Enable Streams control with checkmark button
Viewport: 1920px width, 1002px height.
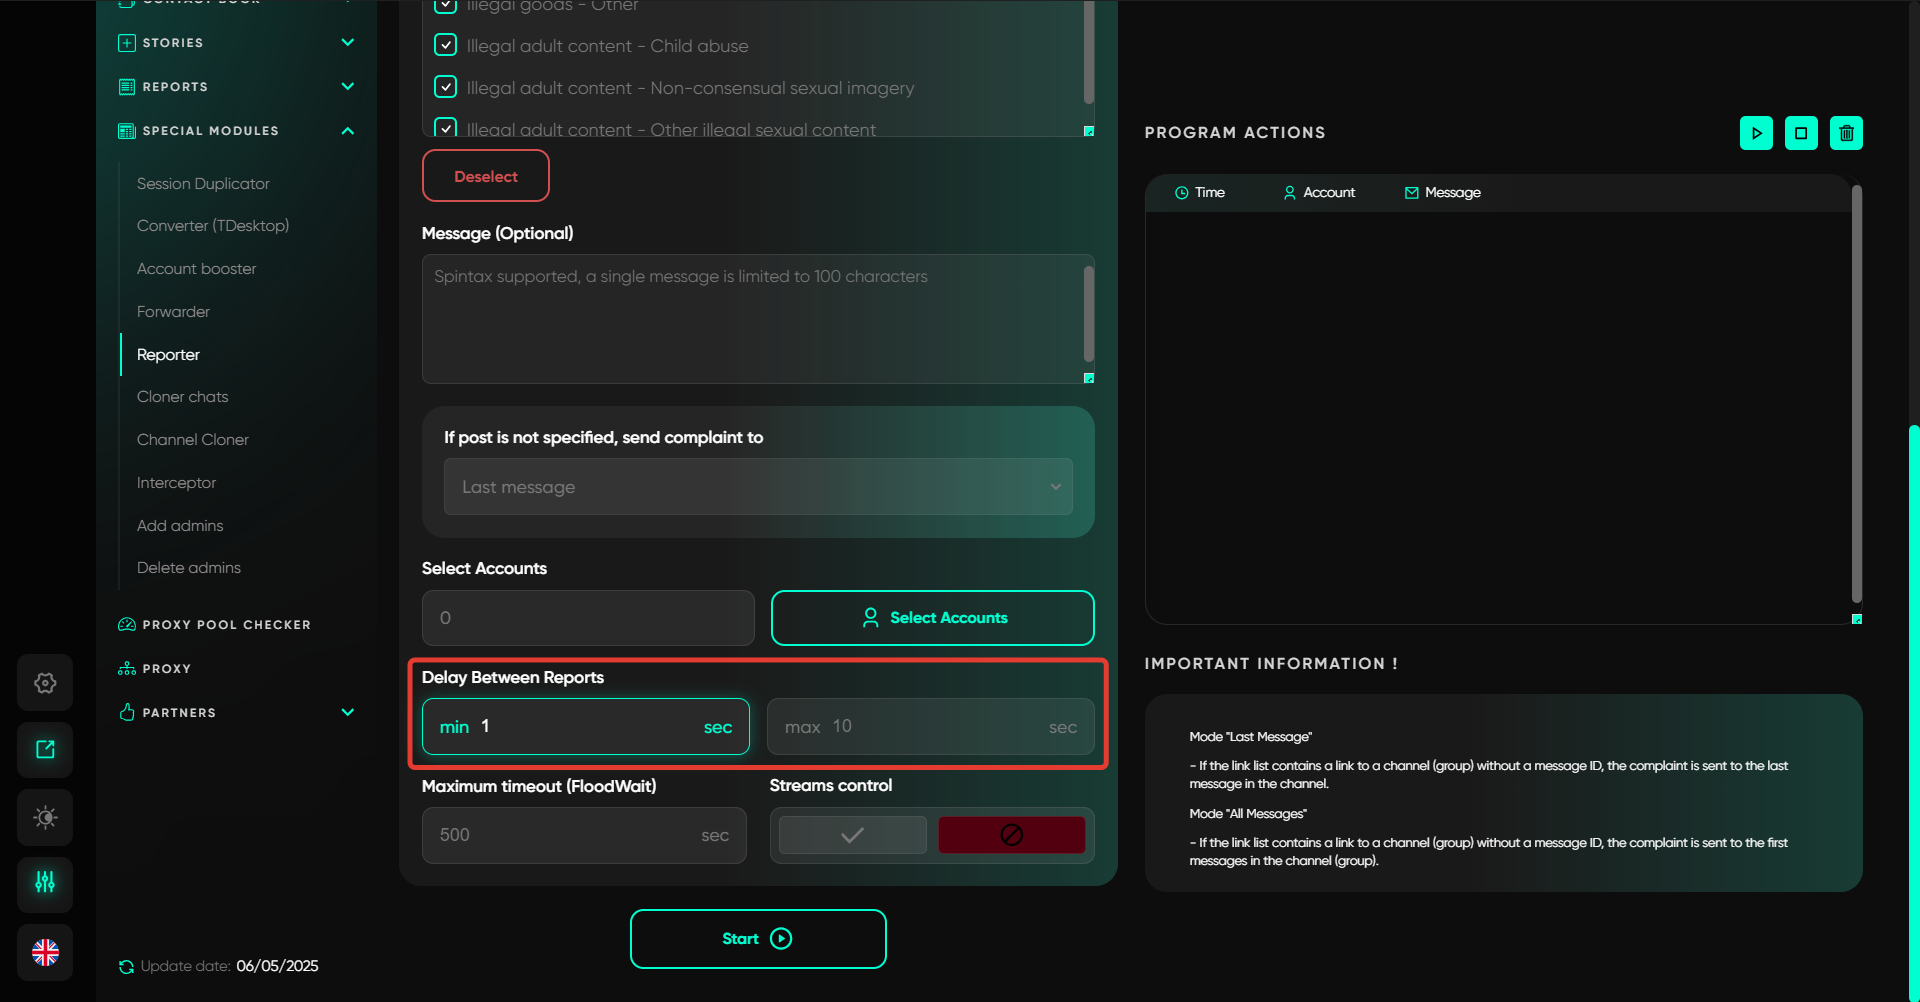852,835
